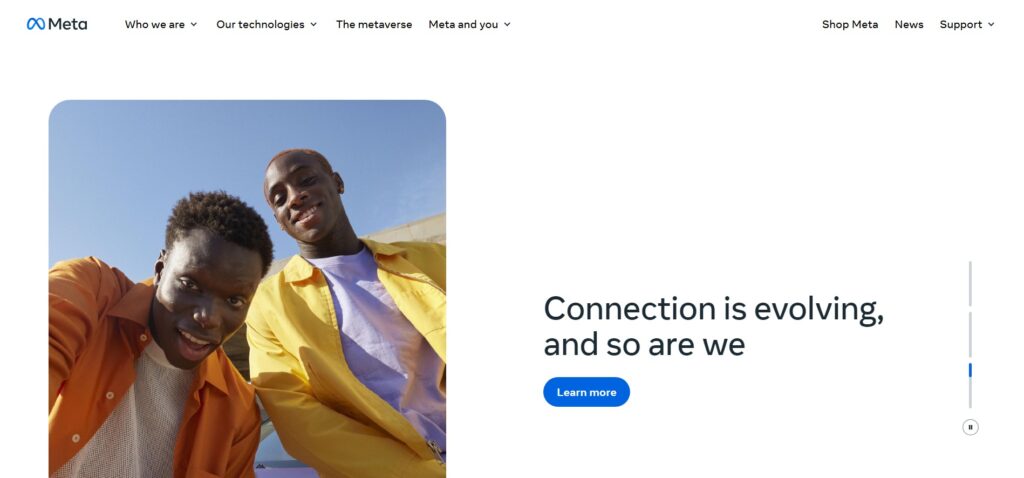The height and width of the screenshot is (478, 1024).
Task: Visit the Shop Meta link
Action: [x=850, y=25]
